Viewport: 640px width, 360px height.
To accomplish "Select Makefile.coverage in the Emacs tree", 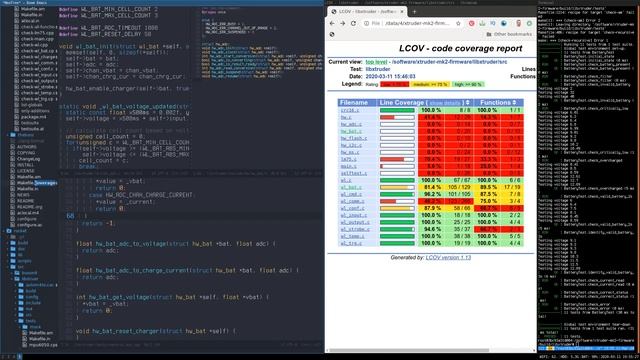I will click(37, 183).
